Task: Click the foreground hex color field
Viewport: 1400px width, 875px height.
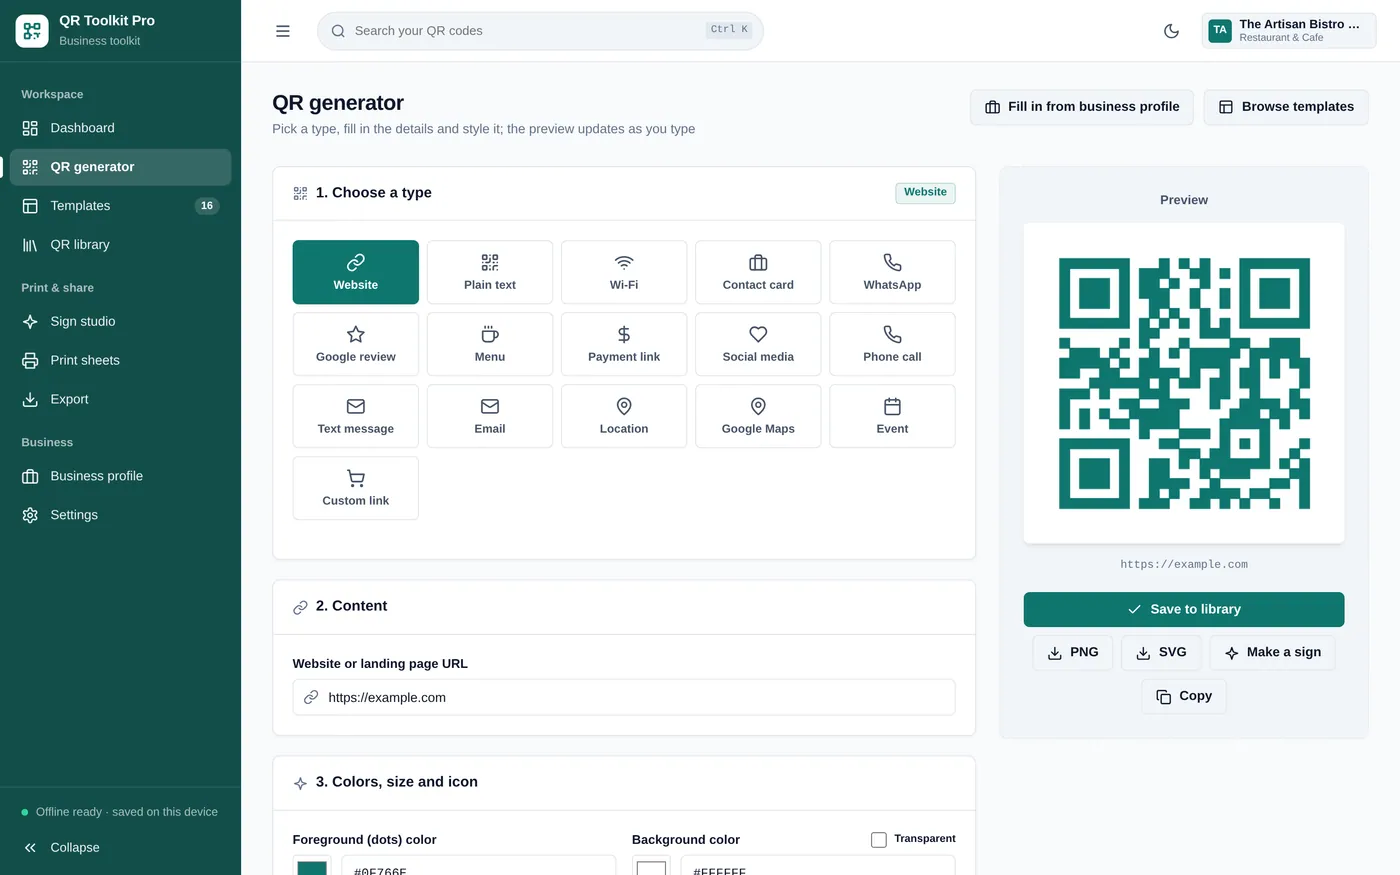Action: 479,866
